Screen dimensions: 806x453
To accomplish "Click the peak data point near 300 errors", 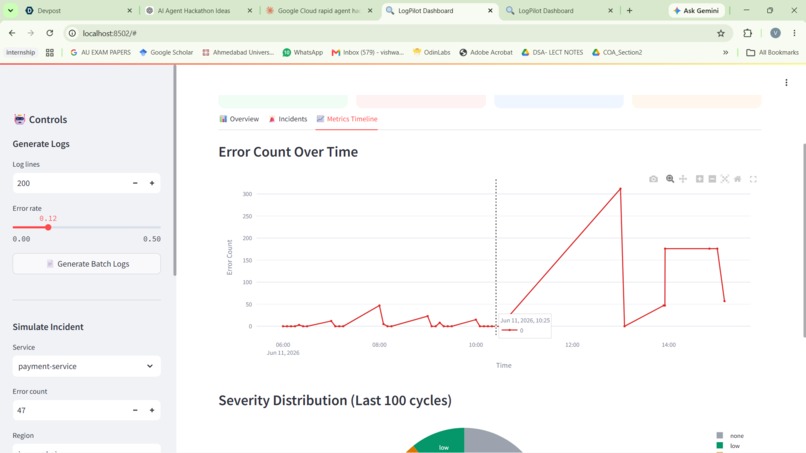I will [x=620, y=189].
